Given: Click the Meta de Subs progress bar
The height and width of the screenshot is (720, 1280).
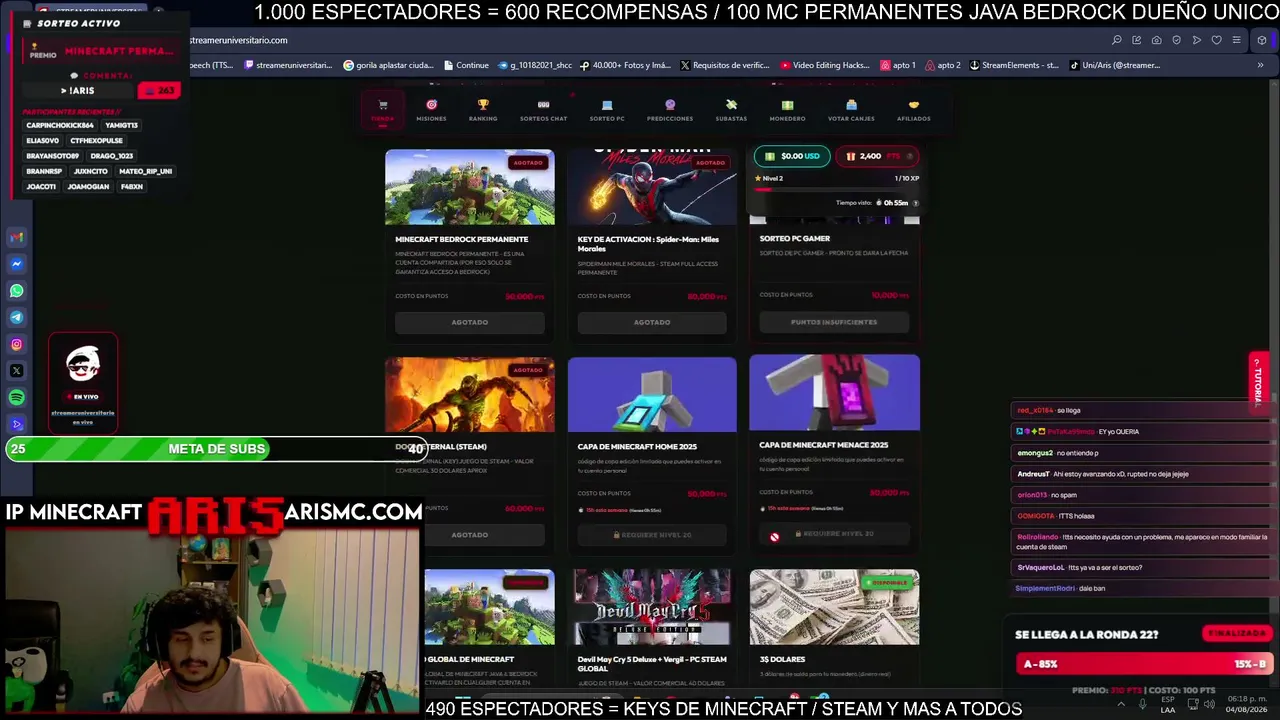Looking at the screenshot, I should [217, 449].
